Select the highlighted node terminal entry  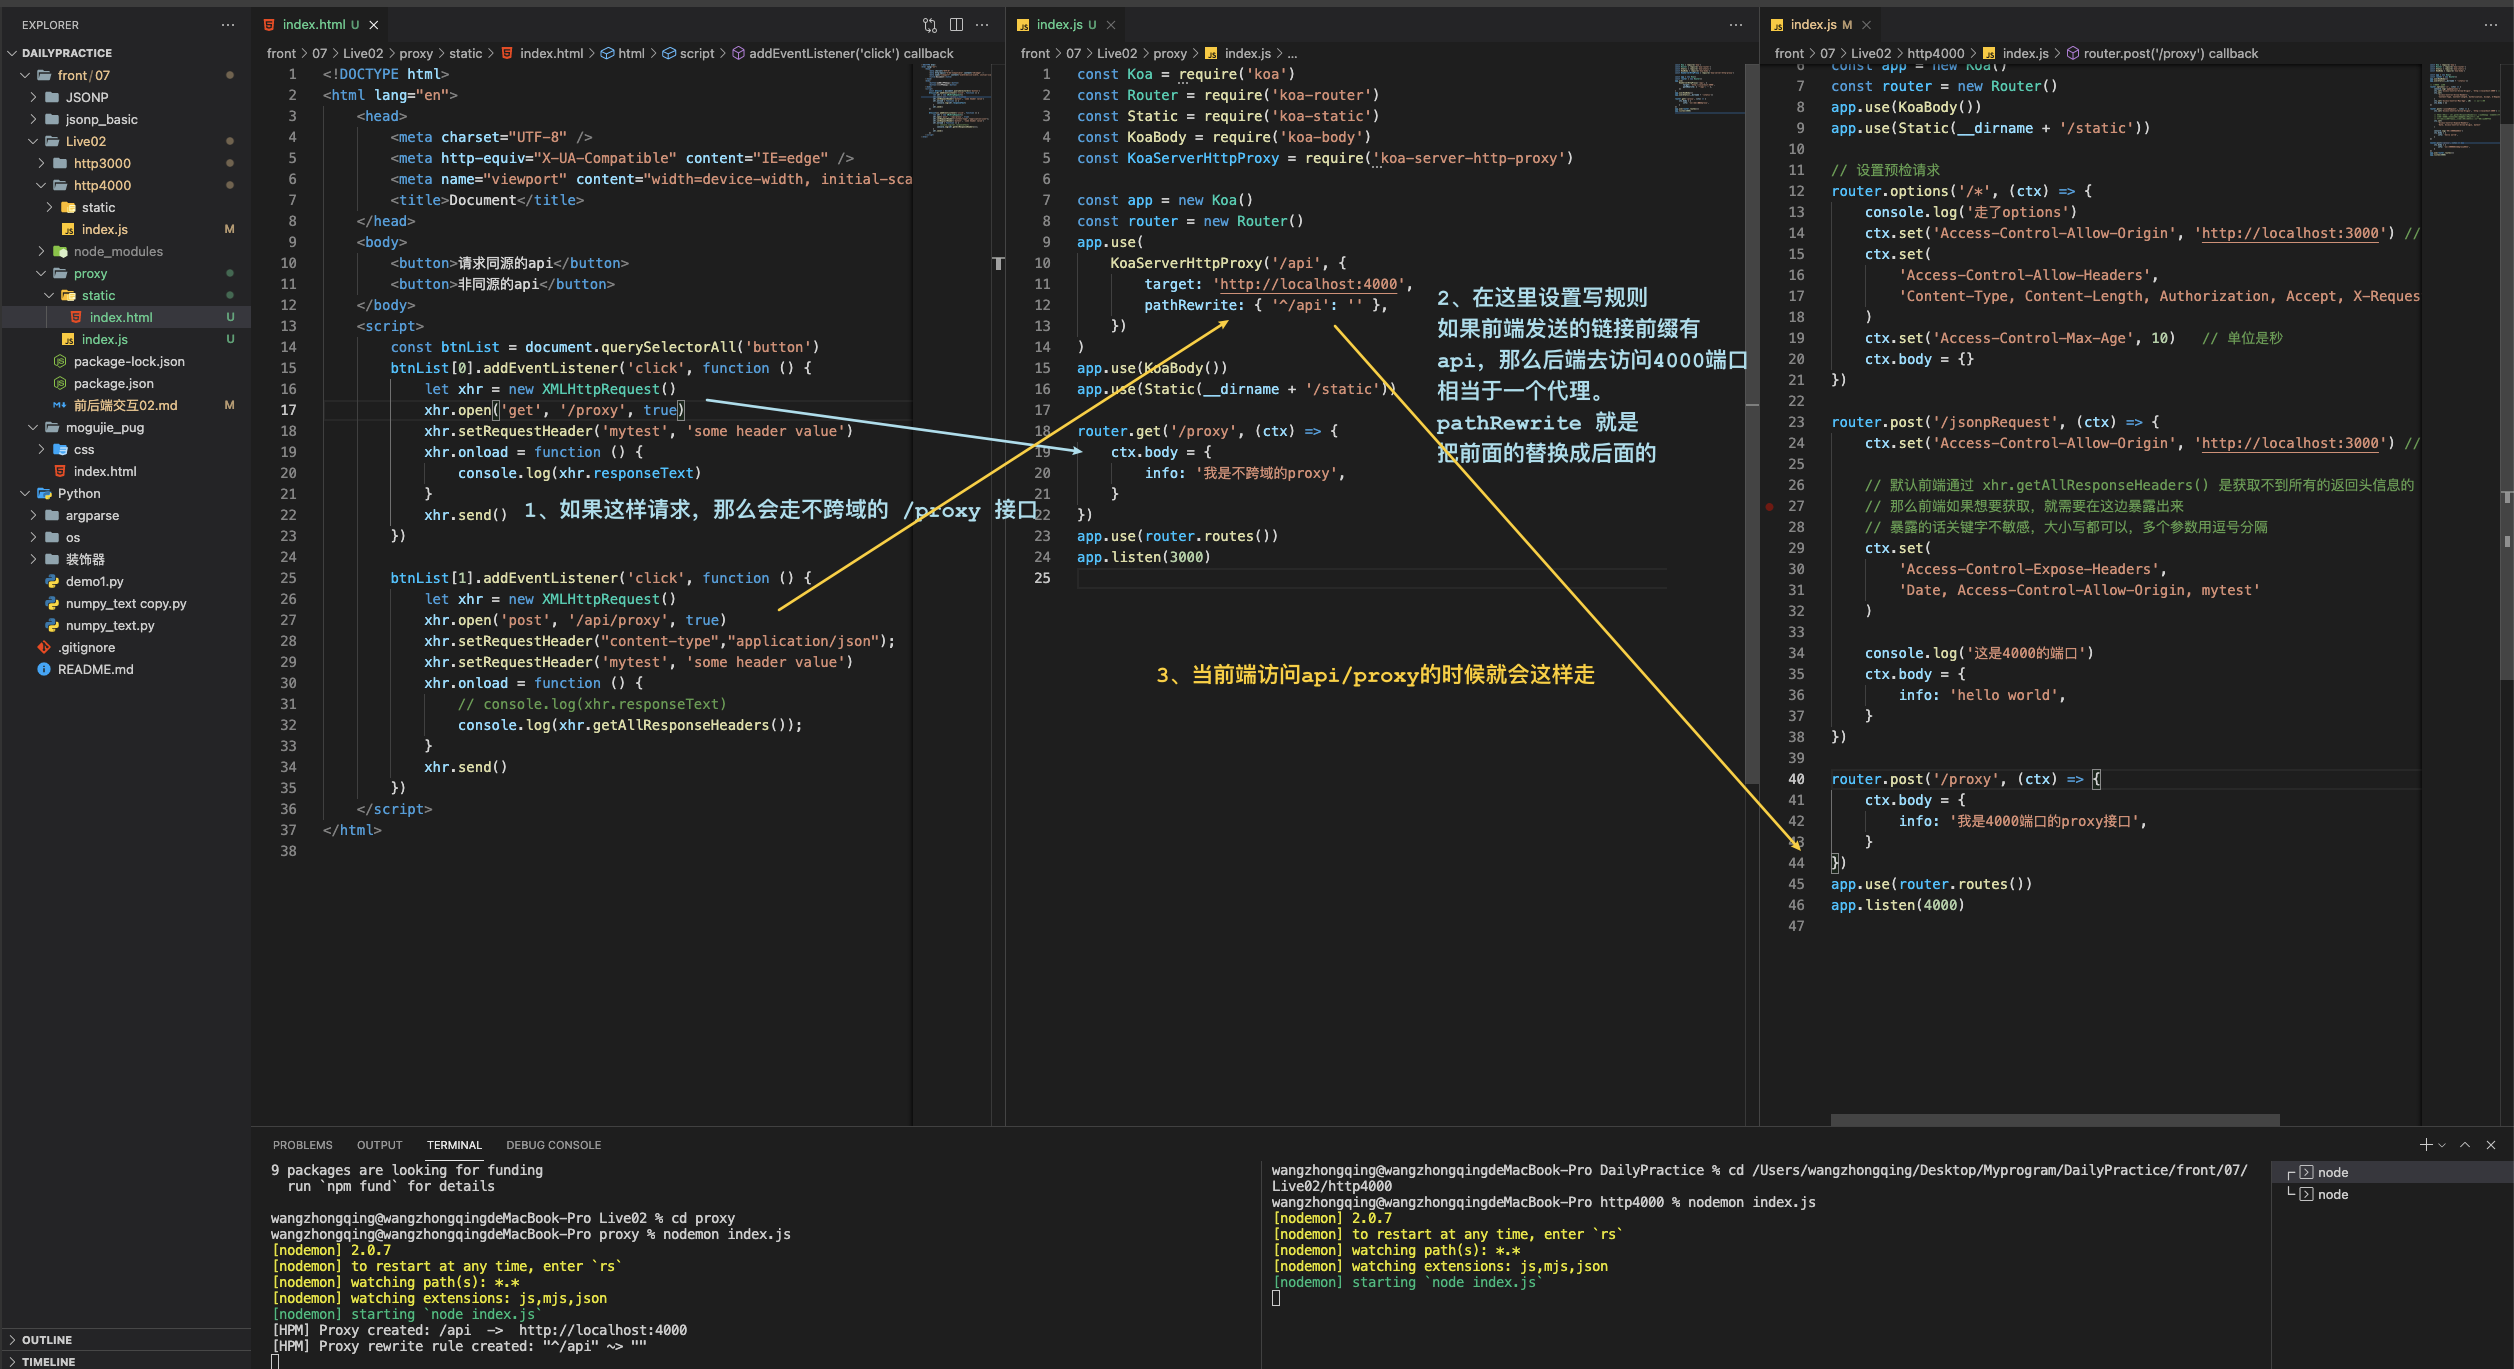pyautogui.click(x=2393, y=1172)
